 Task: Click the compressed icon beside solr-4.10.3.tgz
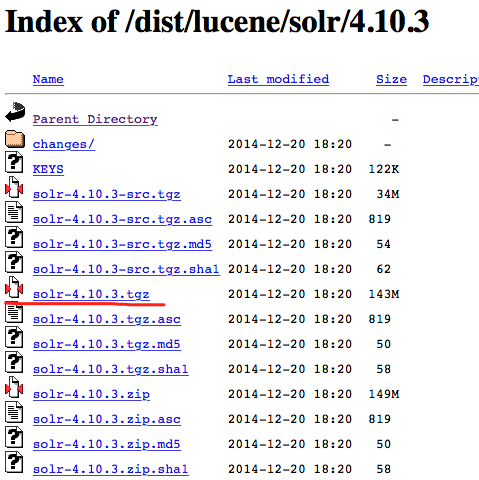pyautogui.click(x=14, y=287)
